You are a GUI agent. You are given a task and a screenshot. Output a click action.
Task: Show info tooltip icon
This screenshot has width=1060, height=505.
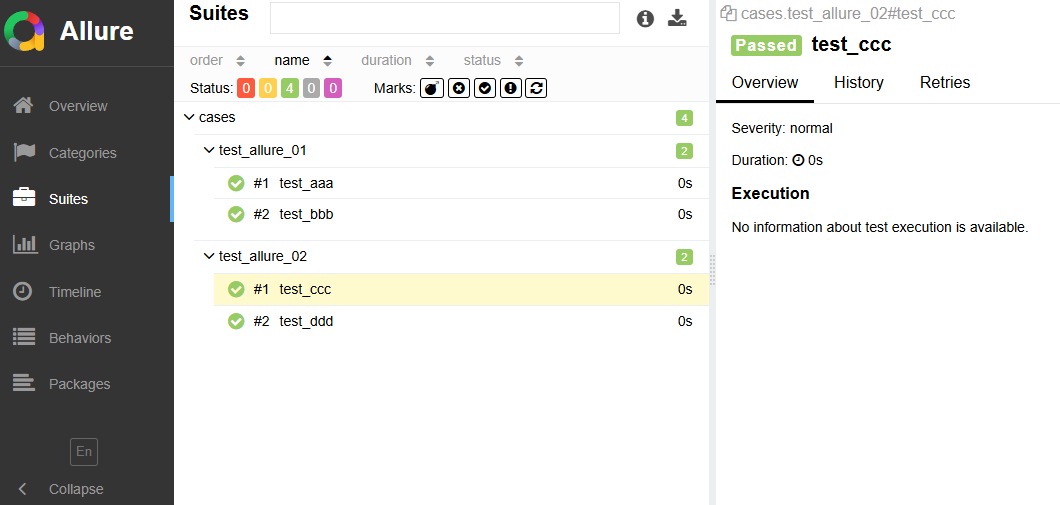click(646, 19)
